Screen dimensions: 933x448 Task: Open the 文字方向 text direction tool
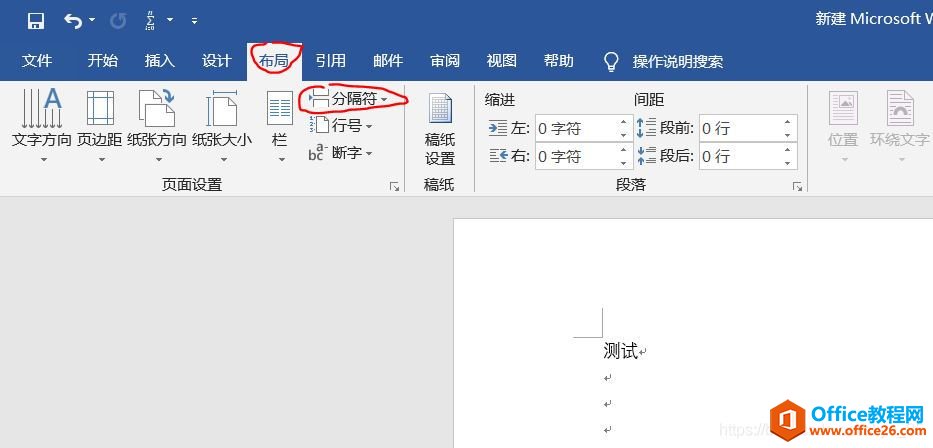coord(42,126)
